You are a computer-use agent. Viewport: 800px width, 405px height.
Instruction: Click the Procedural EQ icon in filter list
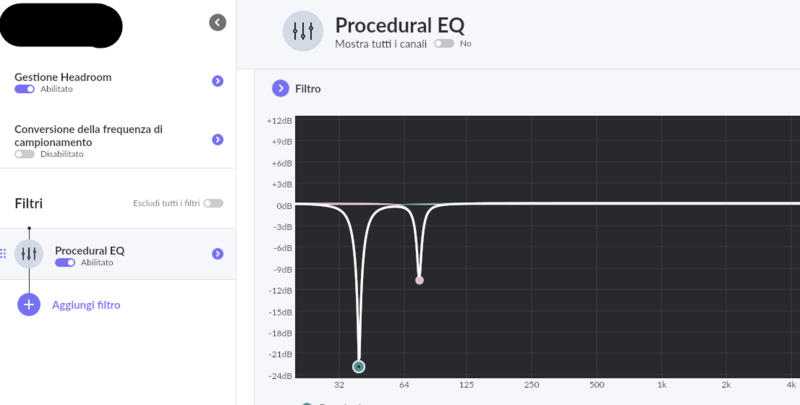pos(29,254)
